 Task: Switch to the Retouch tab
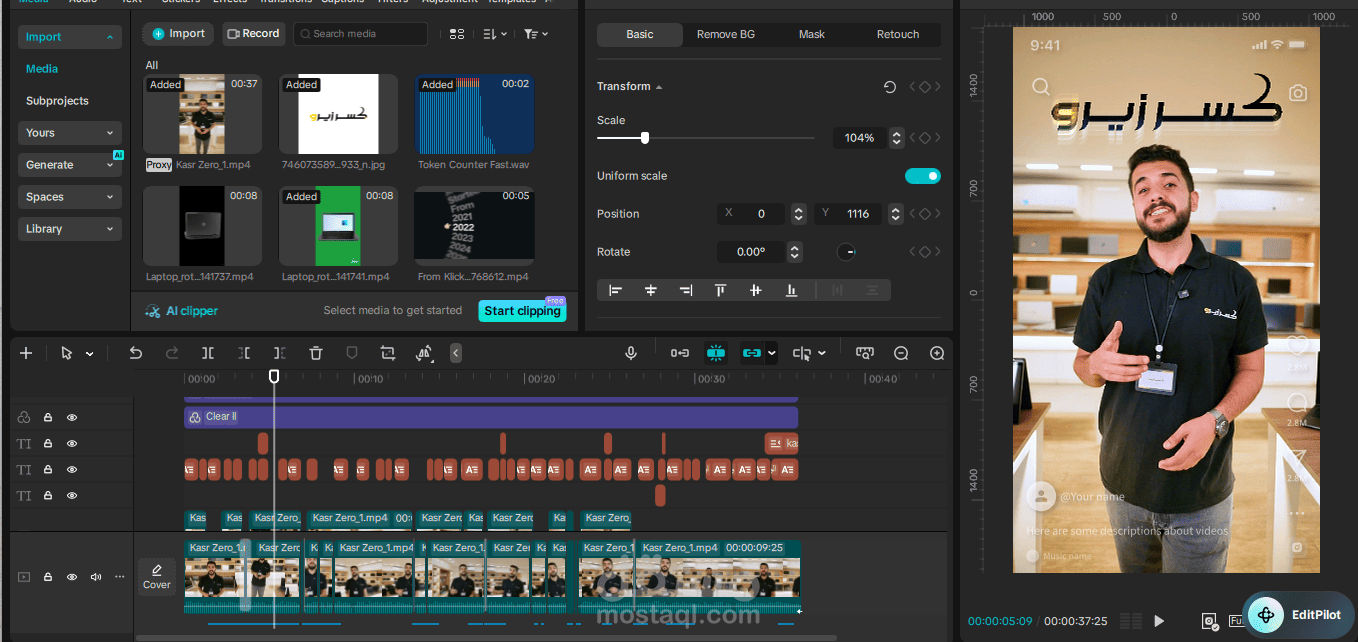(x=898, y=34)
